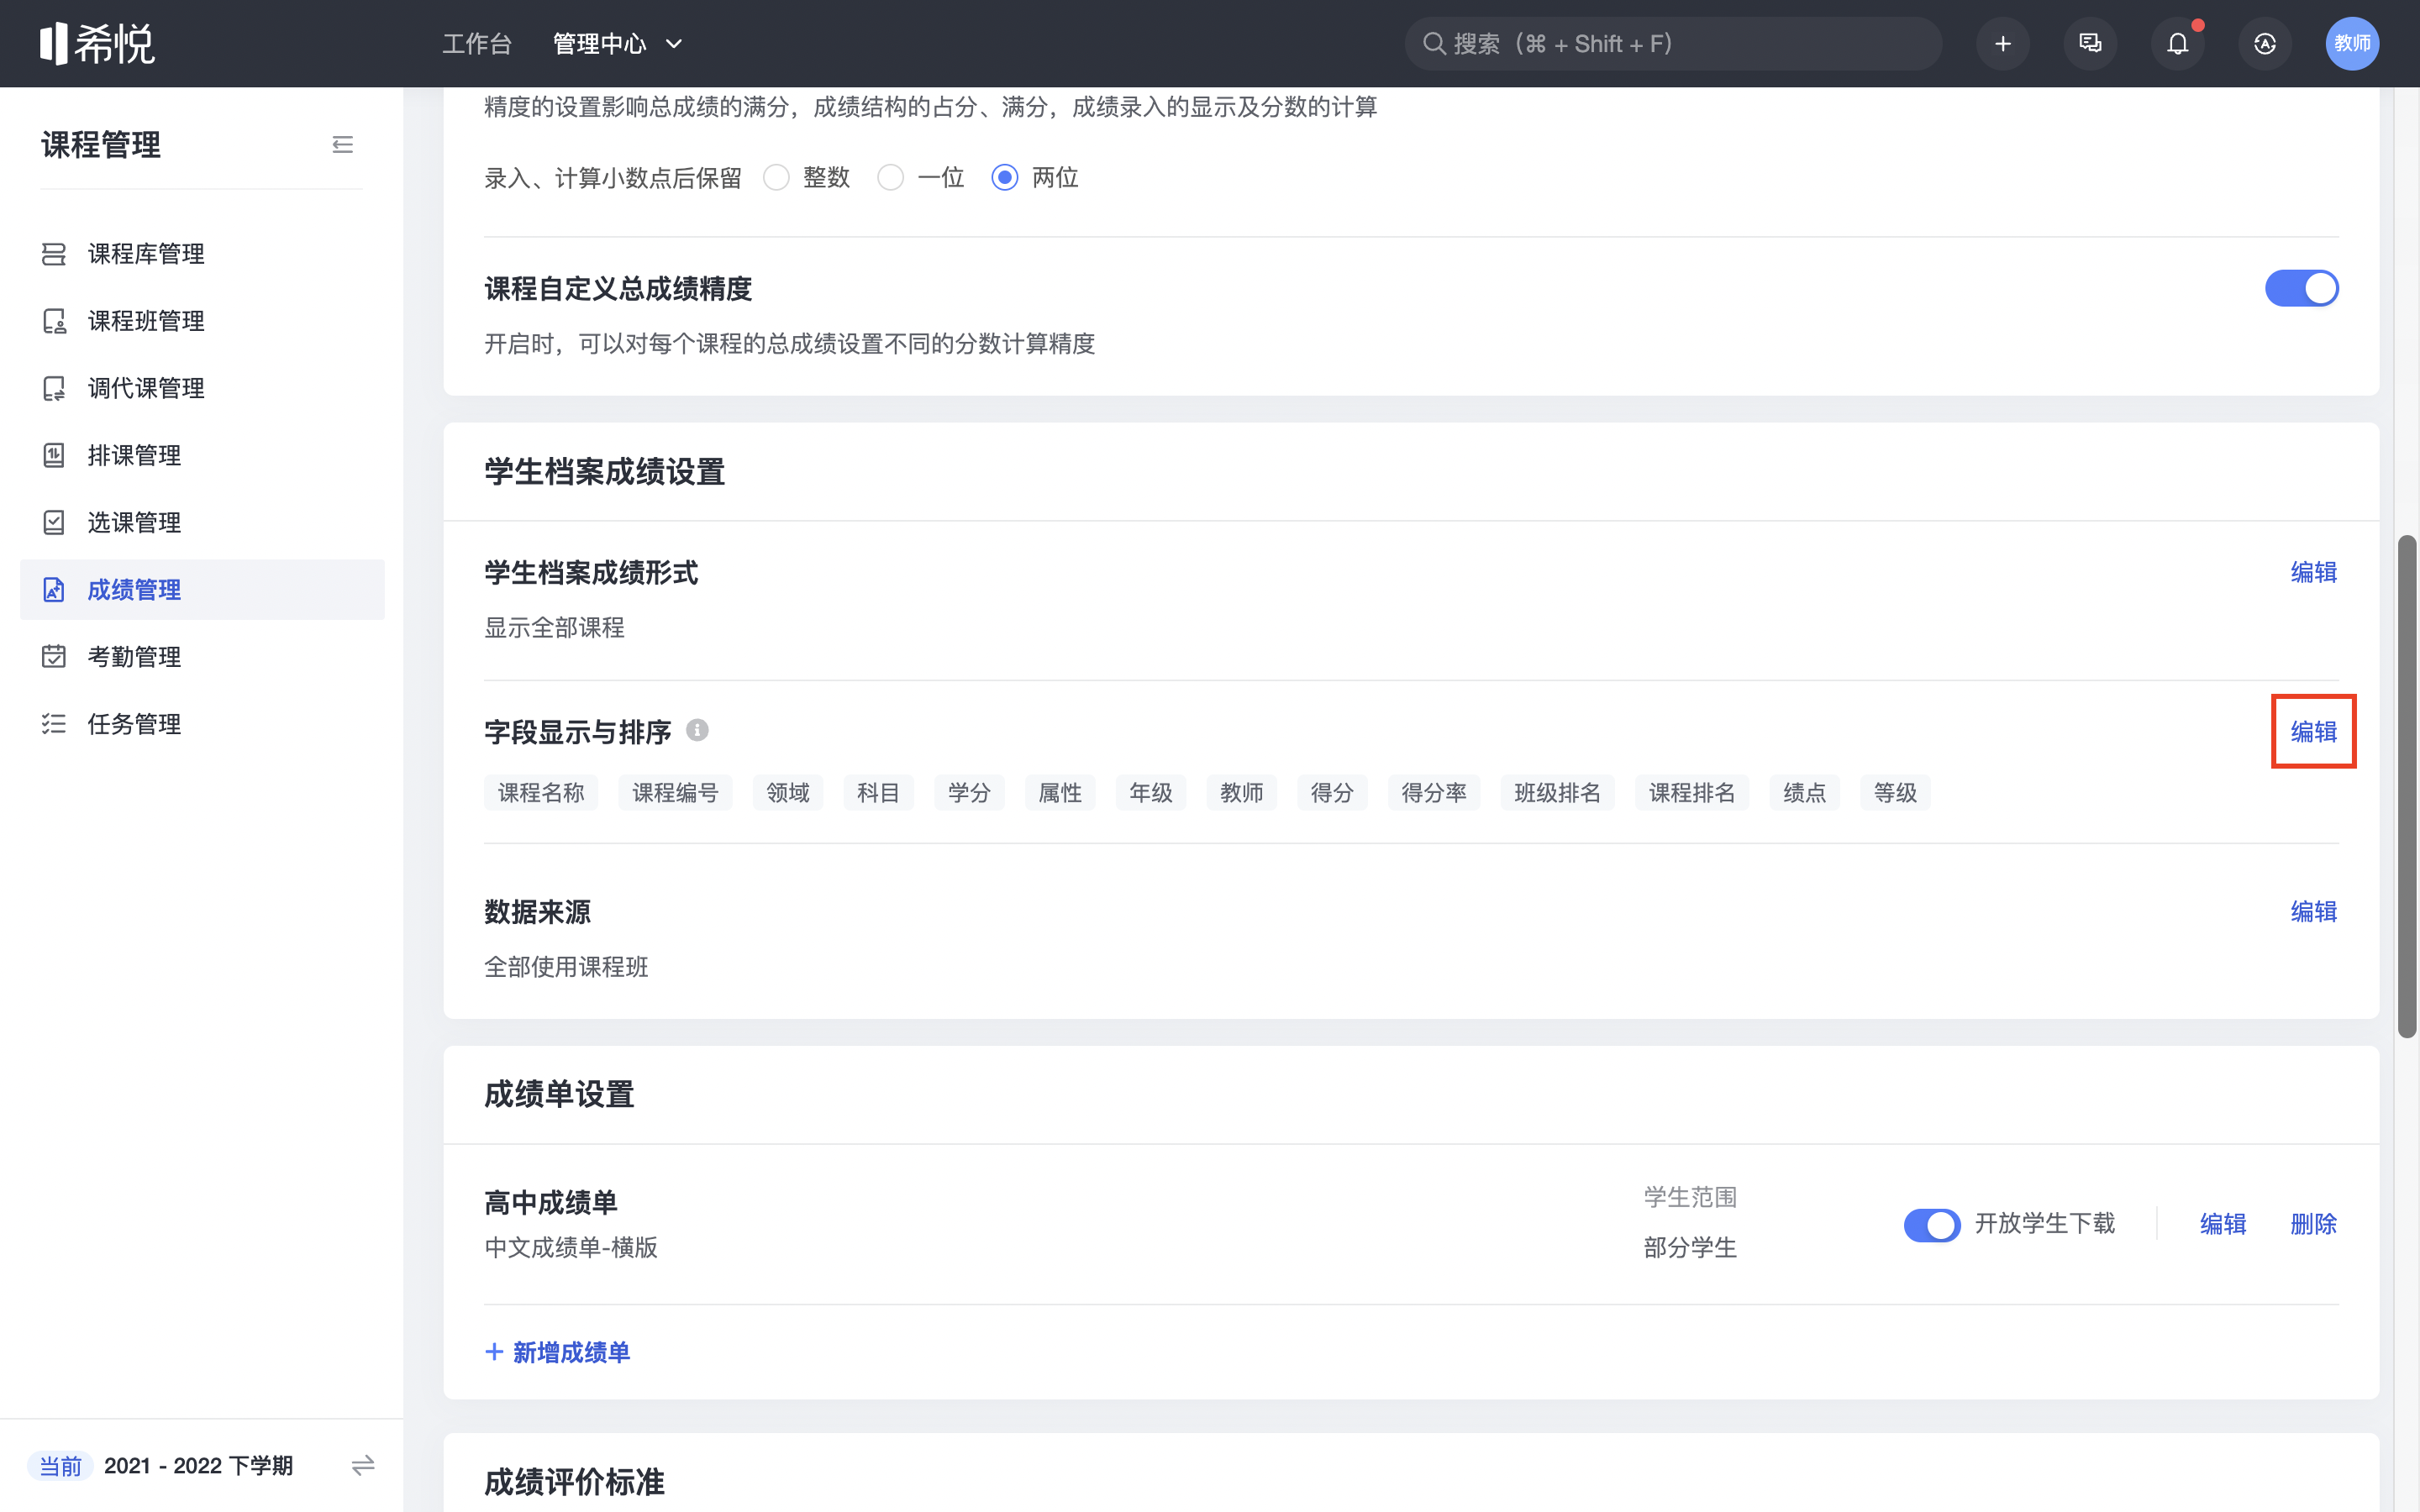Image resolution: width=2420 pixels, height=1512 pixels.
Task: Click the 领域 field tag
Action: (x=788, y=793)
